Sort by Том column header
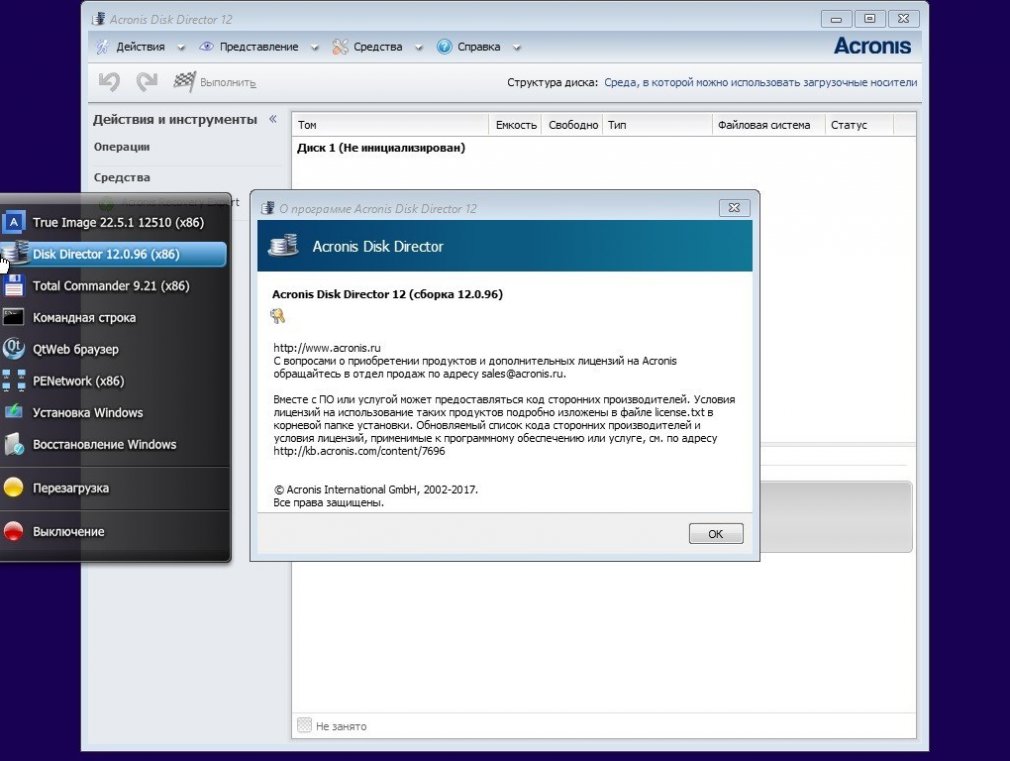 pyautogui.click(x=390, y=125)
